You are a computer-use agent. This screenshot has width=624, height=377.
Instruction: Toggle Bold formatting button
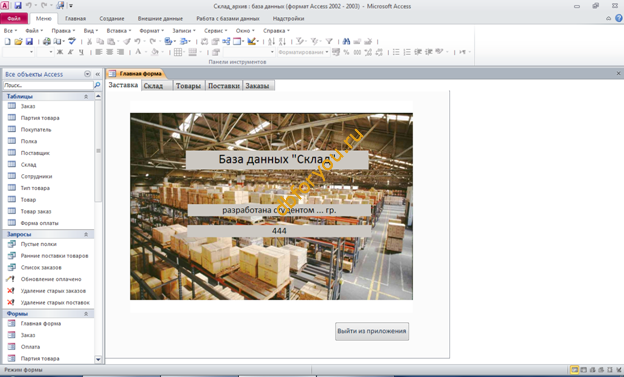coord(60,52)
